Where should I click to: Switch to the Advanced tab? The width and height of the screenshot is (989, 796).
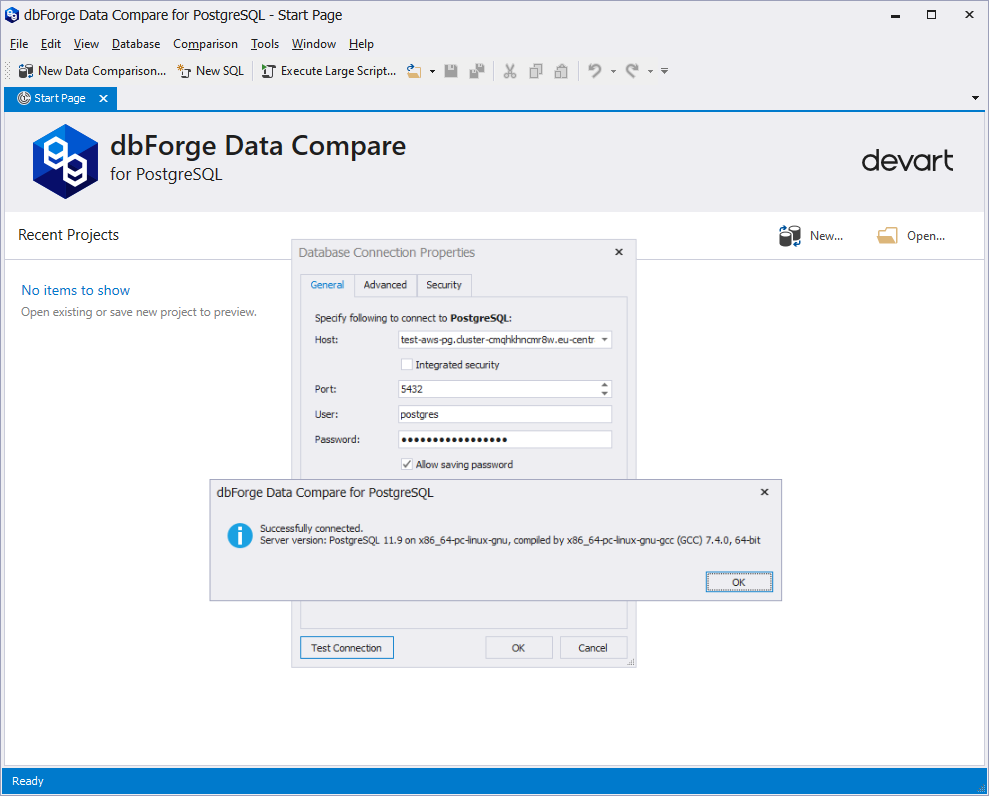pyautogui.click(x=385, y=285)
